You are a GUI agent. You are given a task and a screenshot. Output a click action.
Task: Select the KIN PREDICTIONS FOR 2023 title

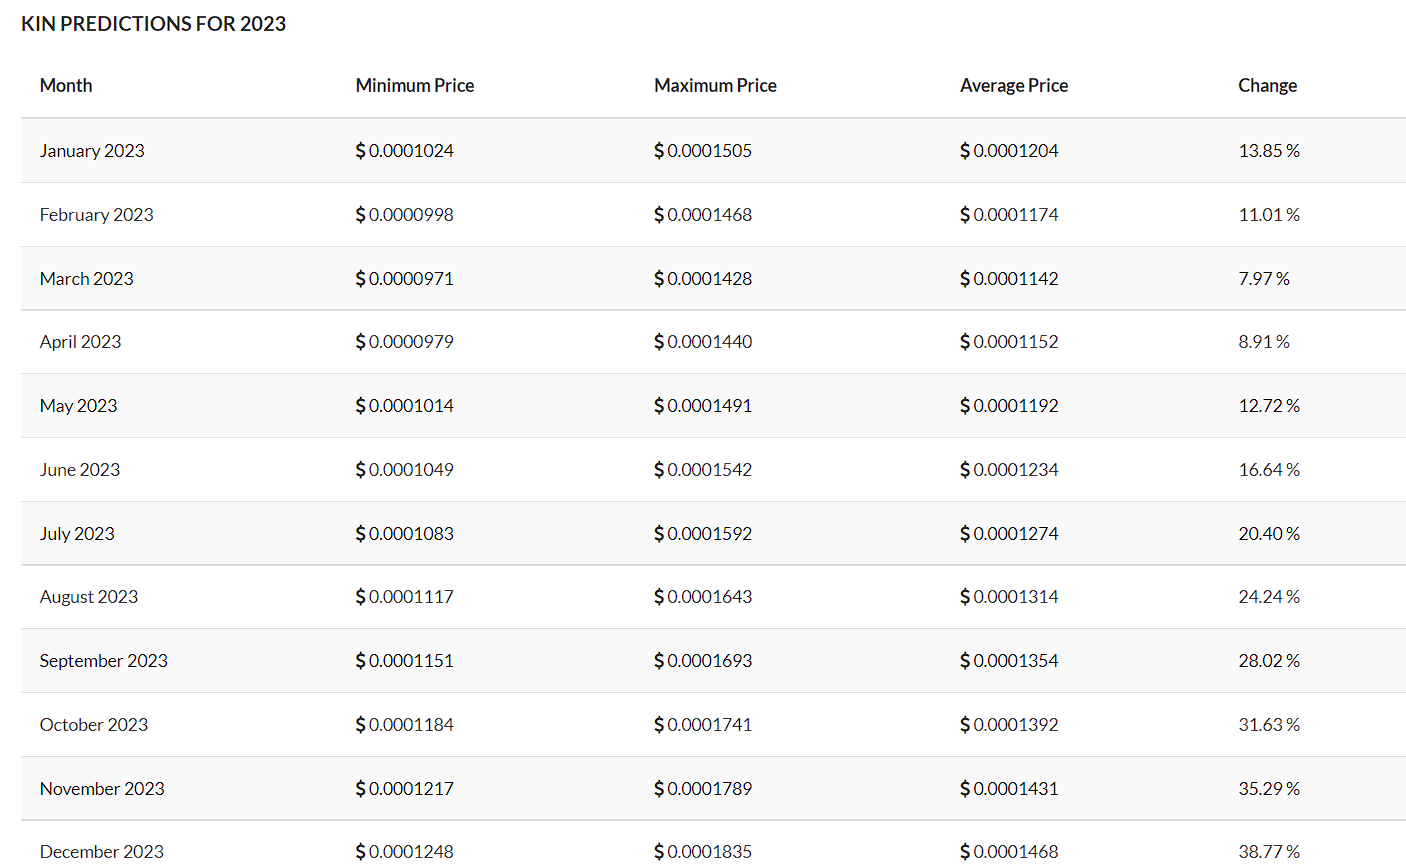click(153, 23)
